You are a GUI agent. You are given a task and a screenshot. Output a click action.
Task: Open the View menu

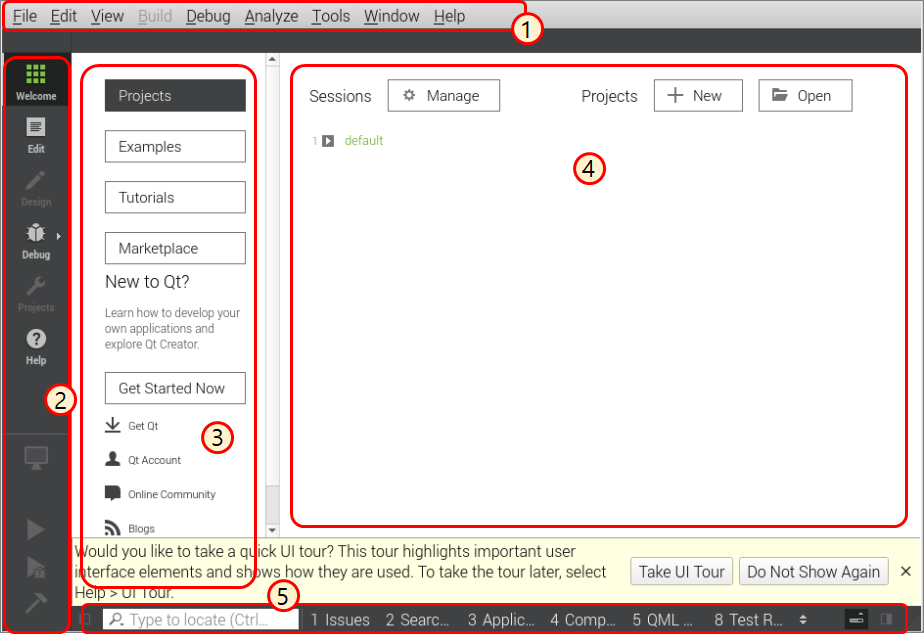[x=107, y=16]
